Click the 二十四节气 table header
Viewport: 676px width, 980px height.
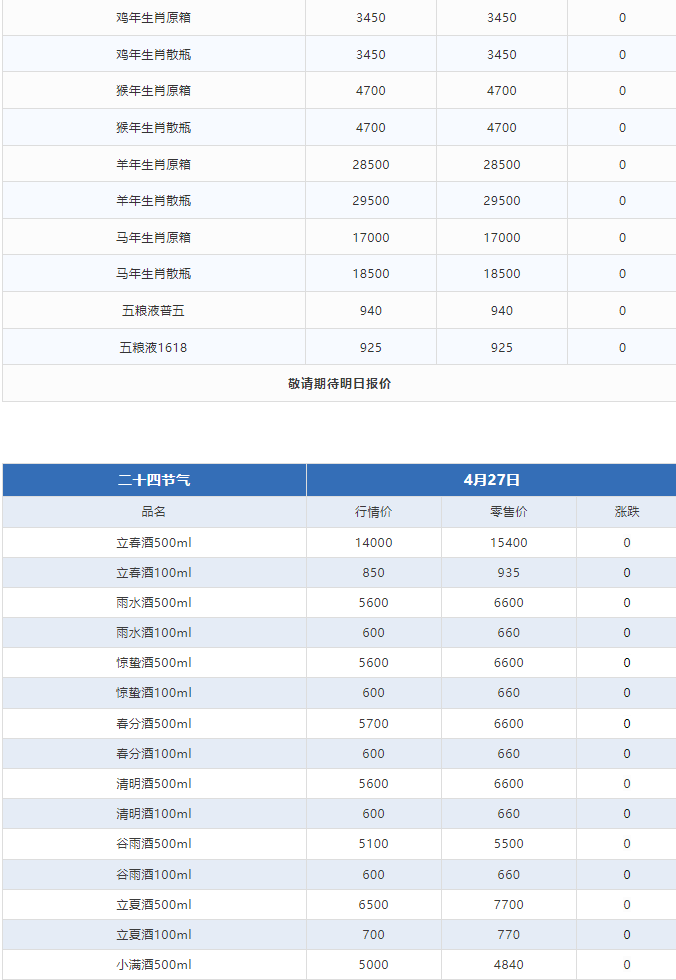(154, 480)
